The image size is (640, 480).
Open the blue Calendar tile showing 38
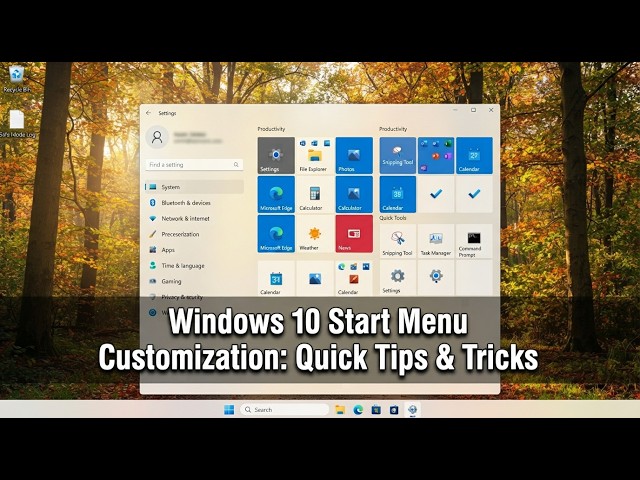coord(398,194)
